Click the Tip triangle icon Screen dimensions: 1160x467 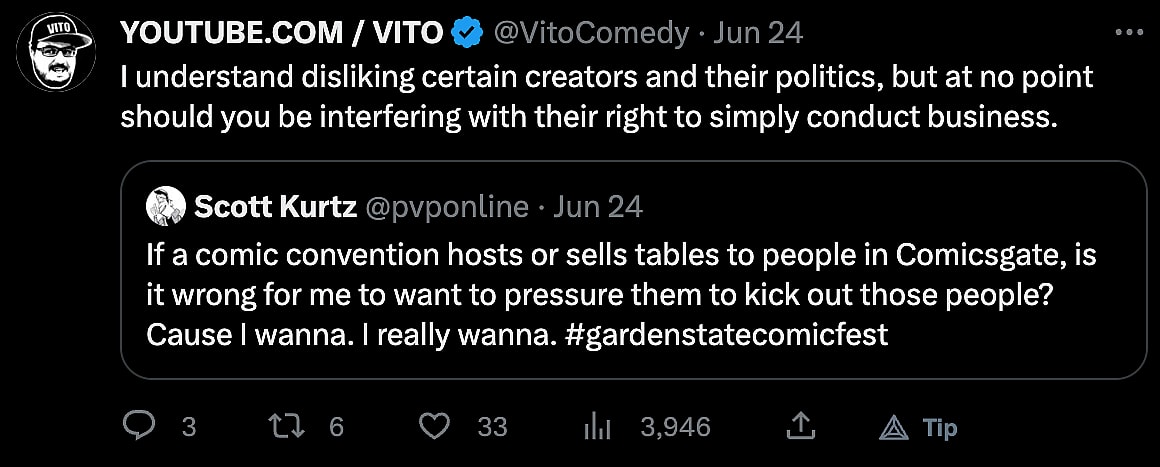[892, 428]
